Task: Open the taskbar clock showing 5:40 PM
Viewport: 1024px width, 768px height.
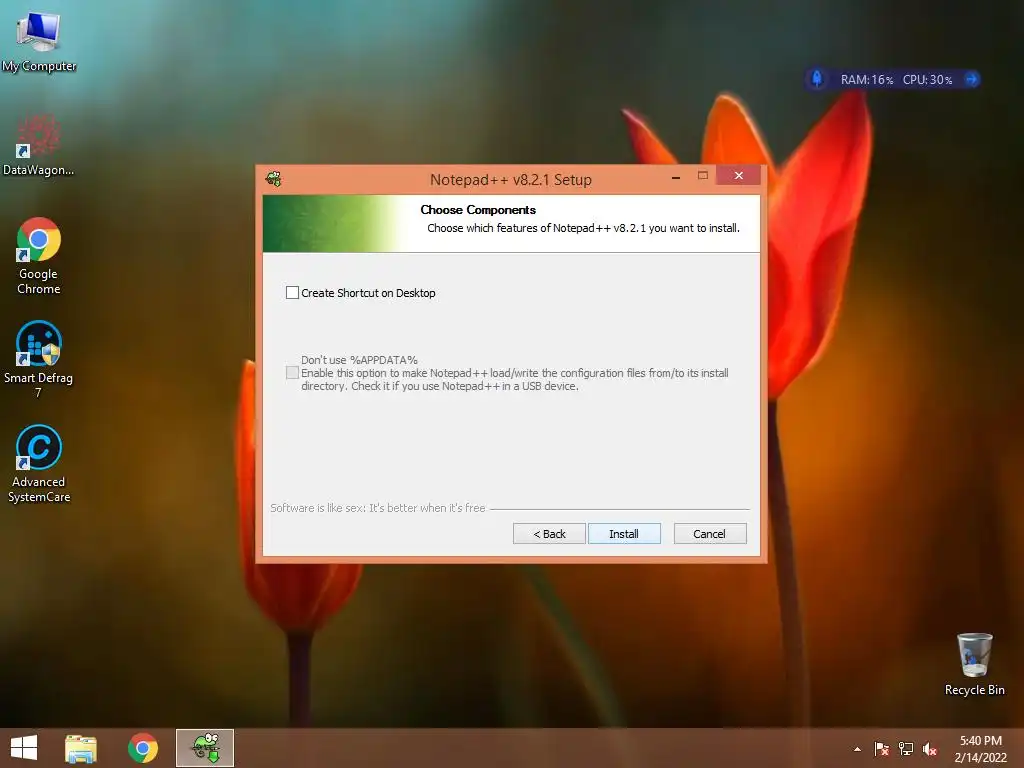Action: [980, 749]
